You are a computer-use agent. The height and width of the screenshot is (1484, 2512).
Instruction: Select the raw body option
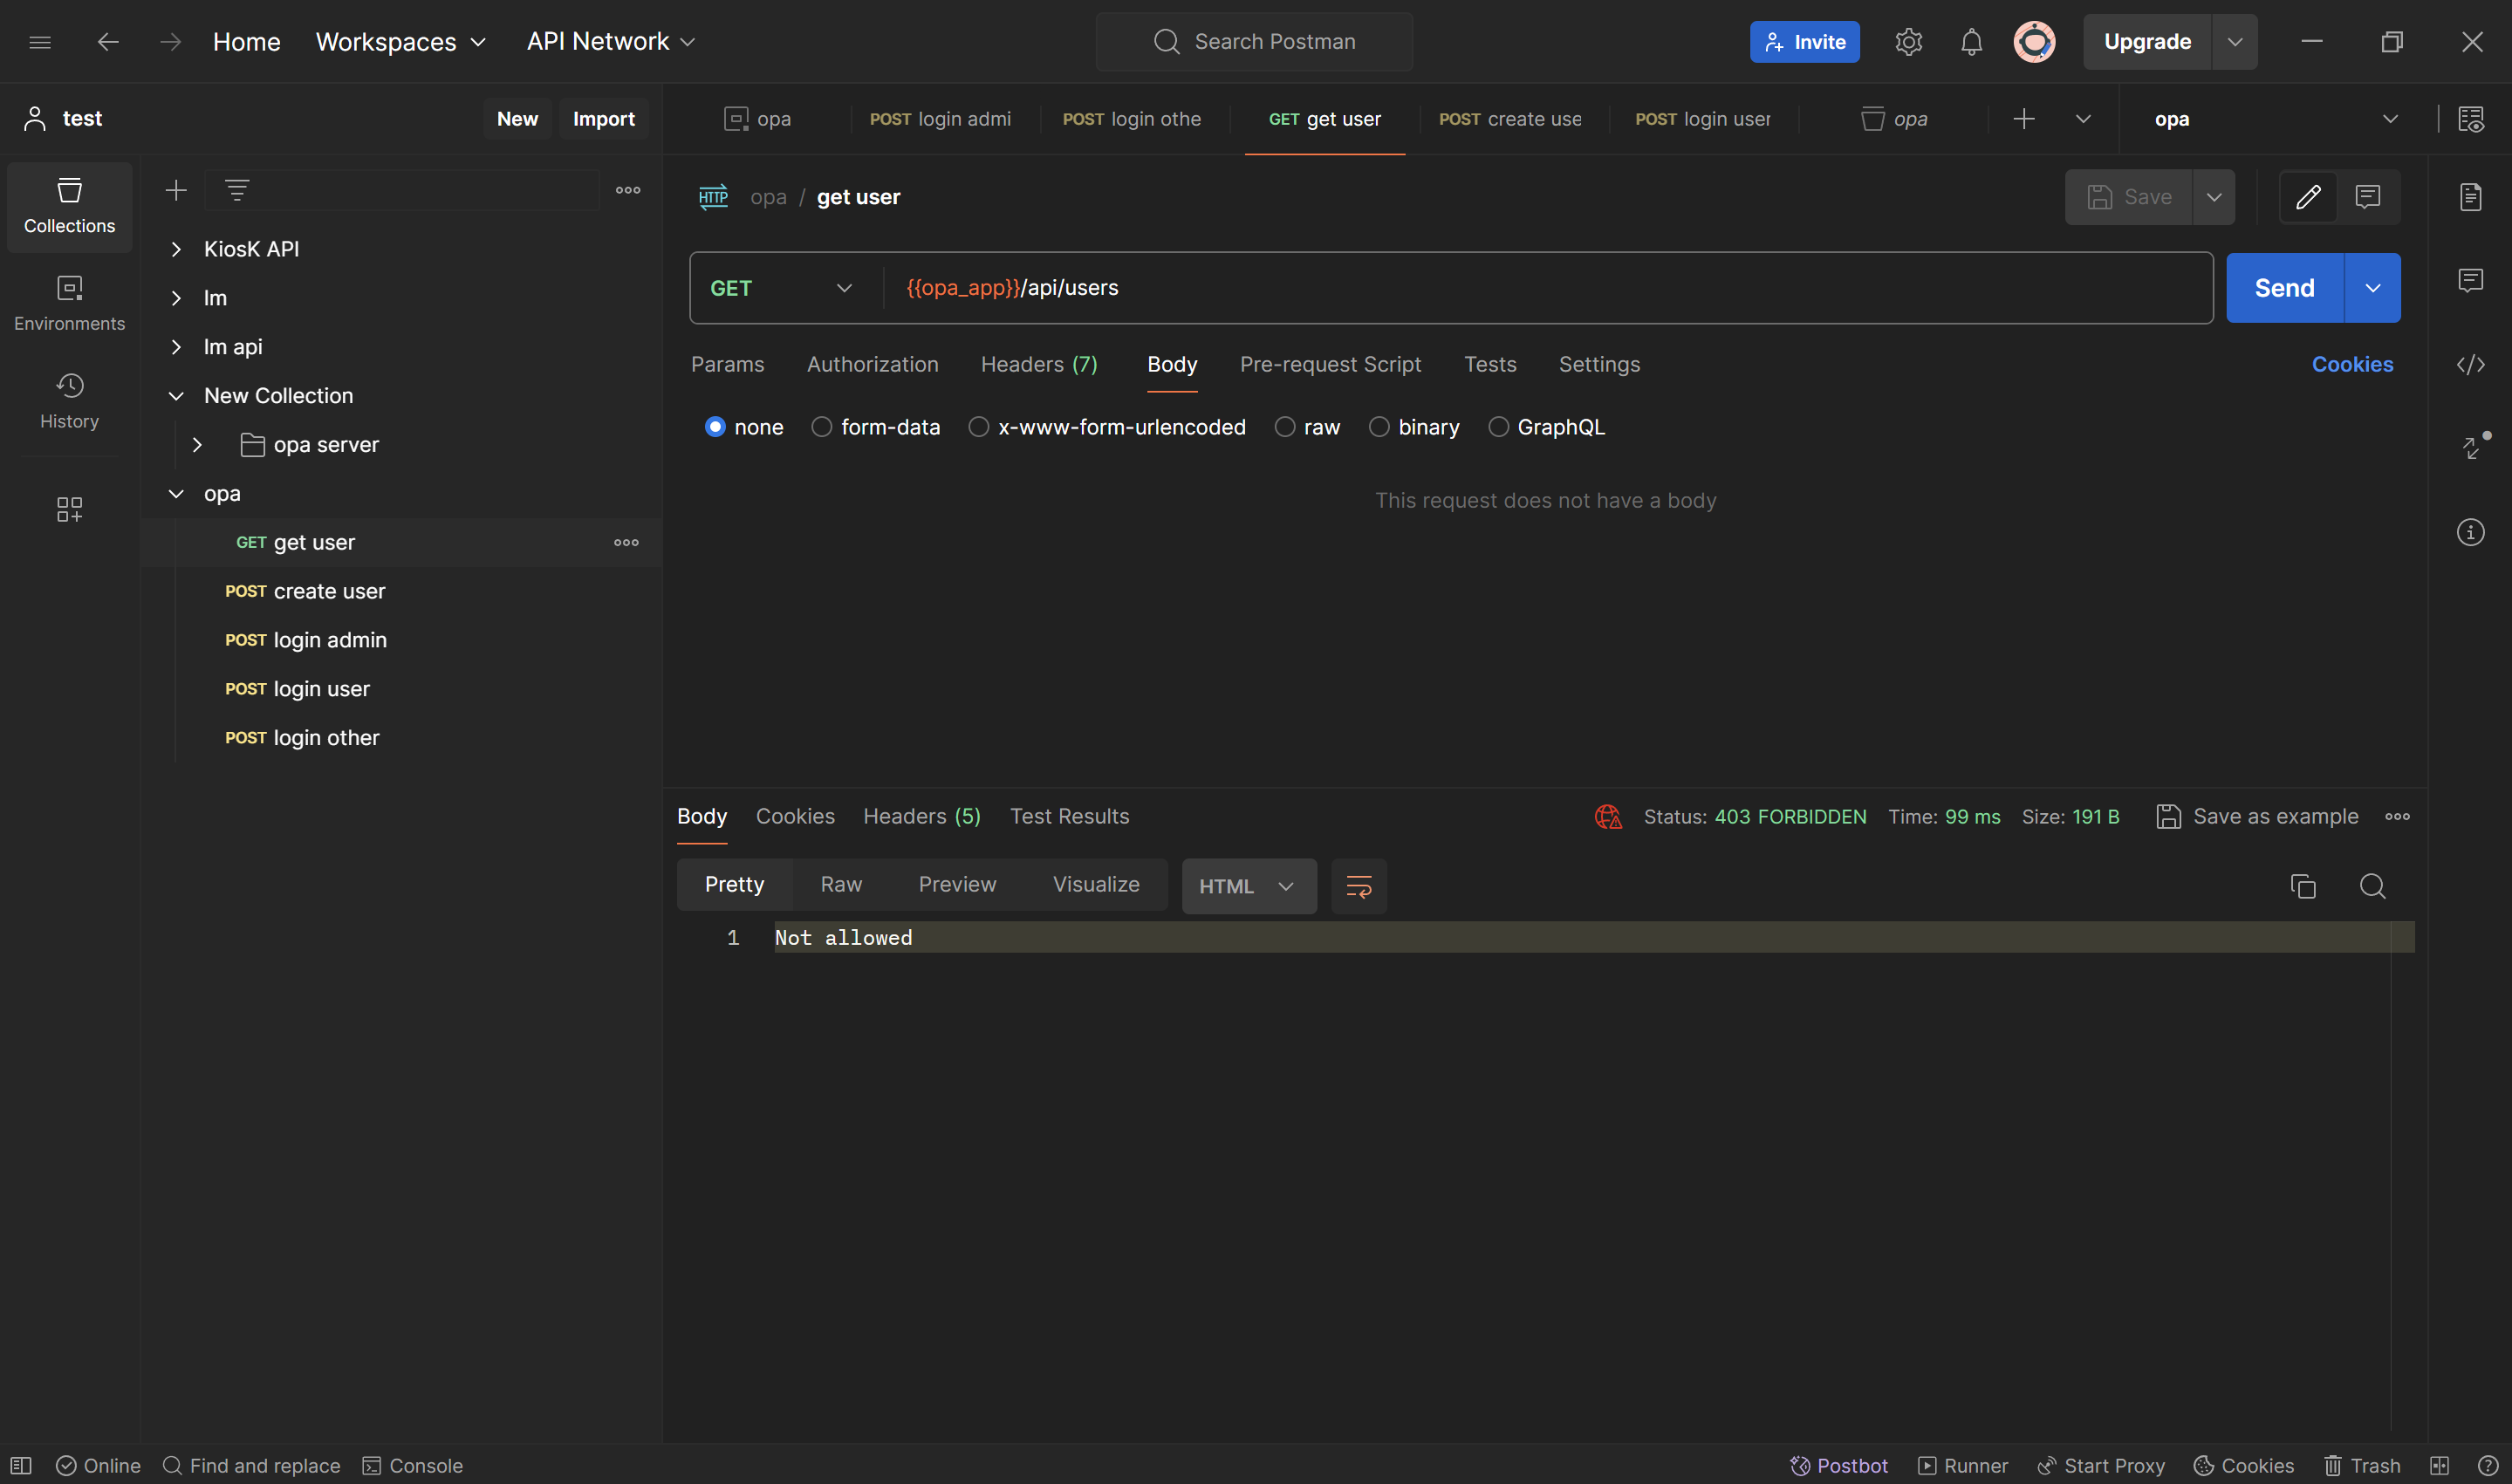coord(1285,427)
